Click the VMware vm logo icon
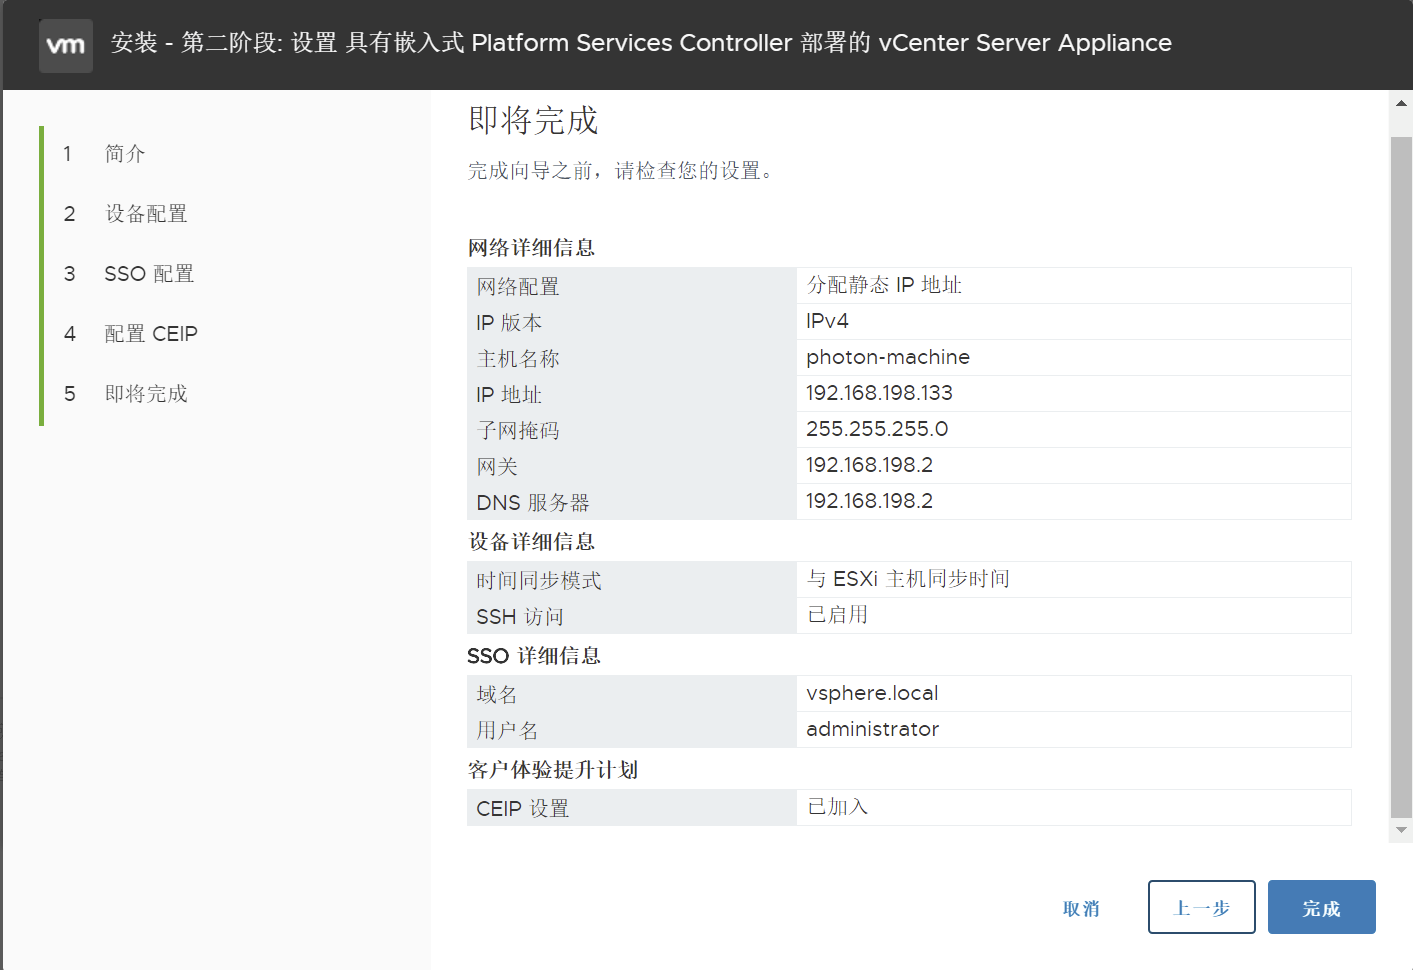 tap(66, 45)
